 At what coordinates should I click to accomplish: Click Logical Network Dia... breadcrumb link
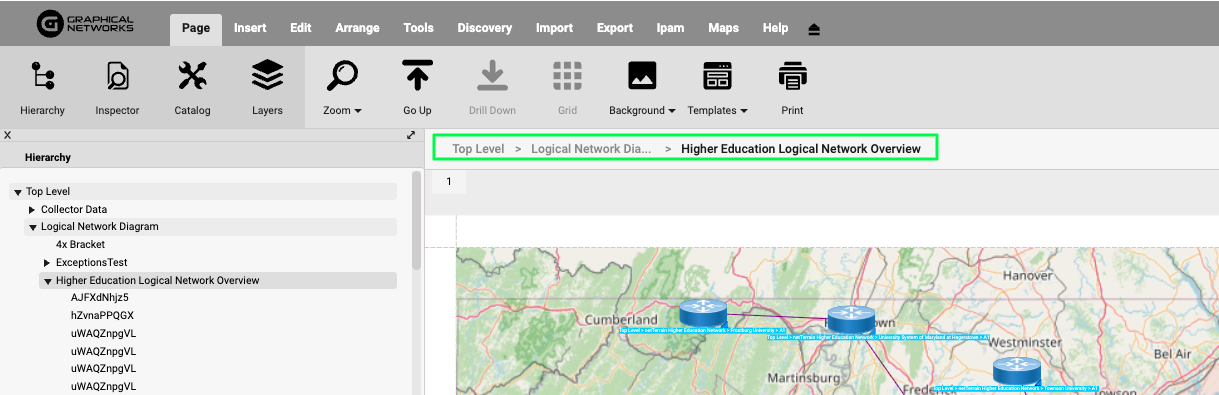tap(591, 149)
